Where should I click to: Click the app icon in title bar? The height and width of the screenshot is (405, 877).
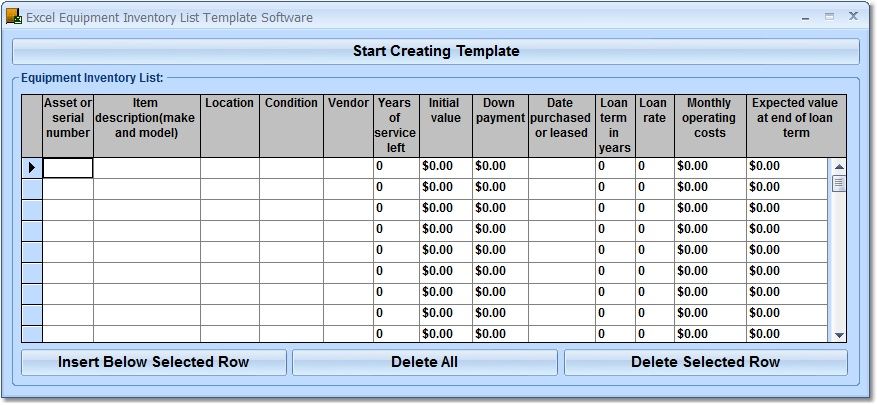[13, 17]
